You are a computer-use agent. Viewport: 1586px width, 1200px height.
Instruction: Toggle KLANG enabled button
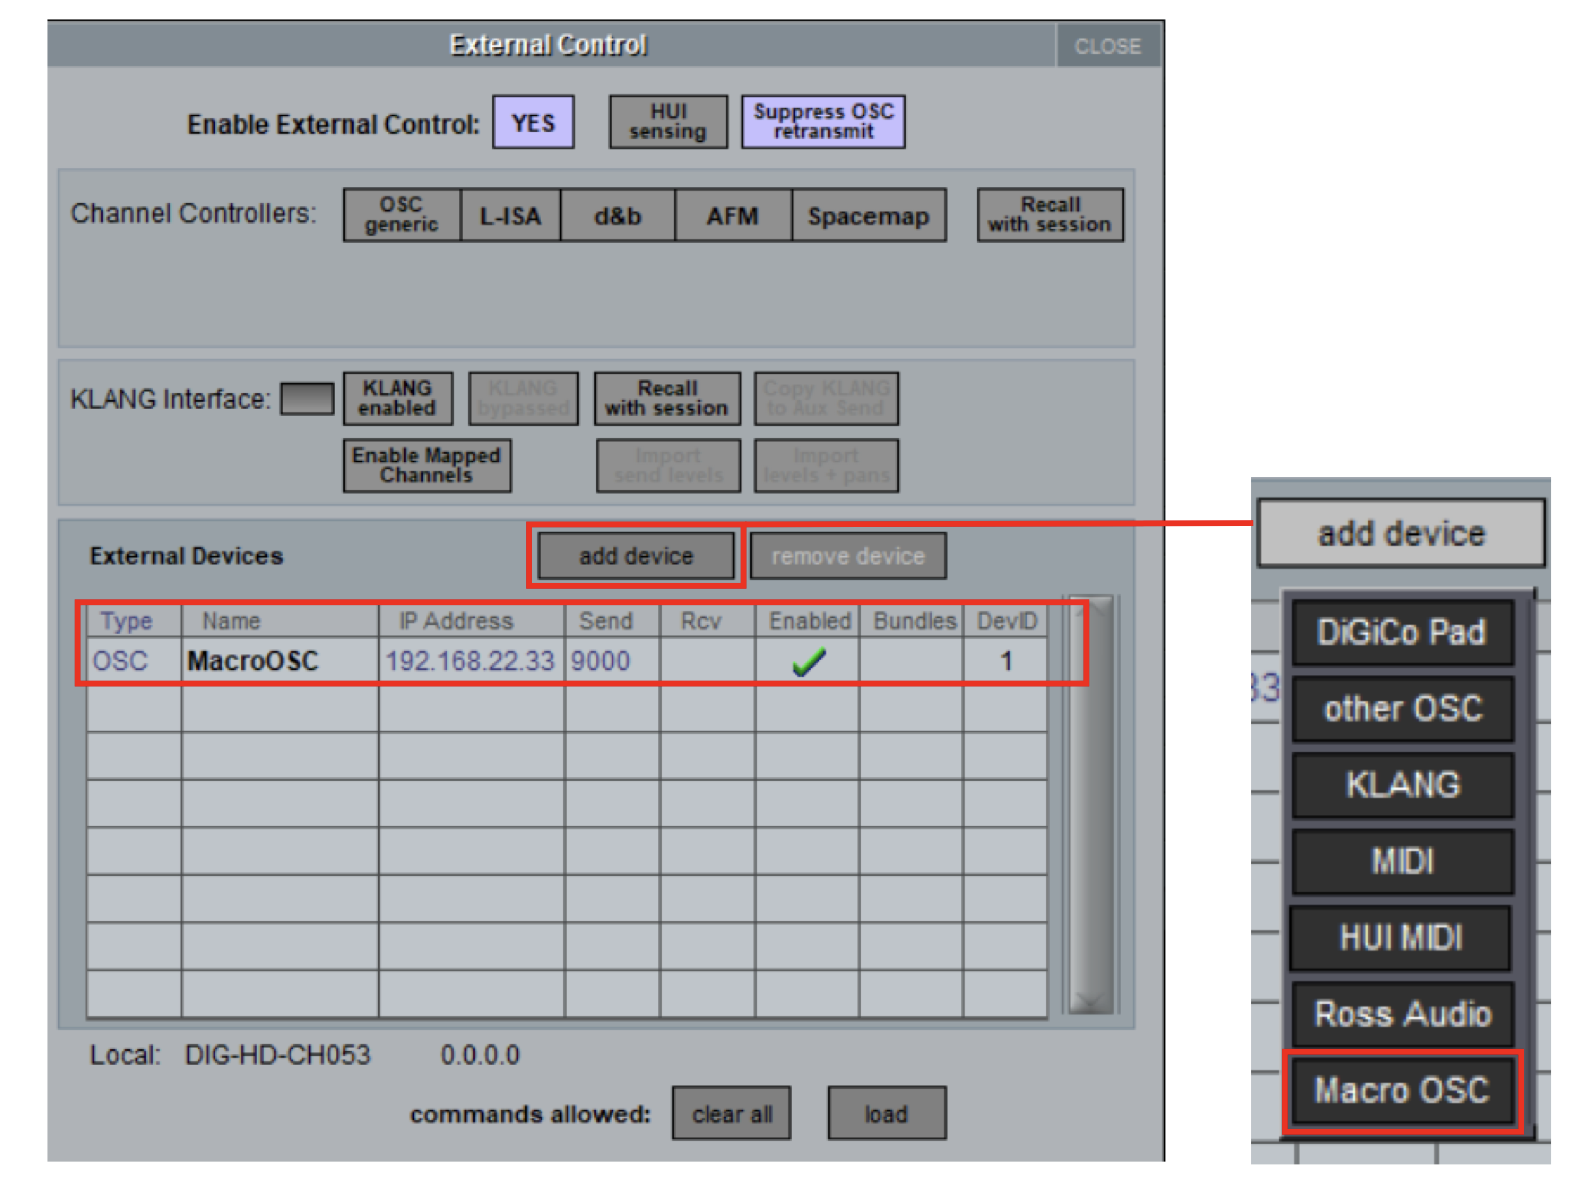click(397, 399)
